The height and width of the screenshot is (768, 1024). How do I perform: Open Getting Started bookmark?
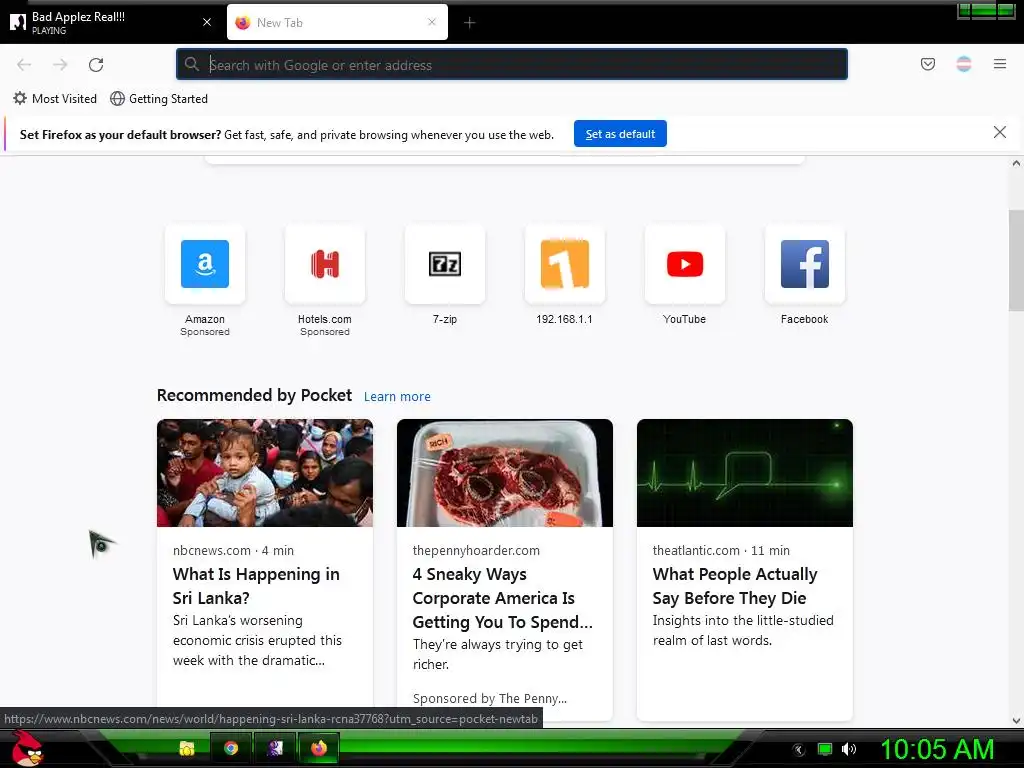[x=159, y=99]
